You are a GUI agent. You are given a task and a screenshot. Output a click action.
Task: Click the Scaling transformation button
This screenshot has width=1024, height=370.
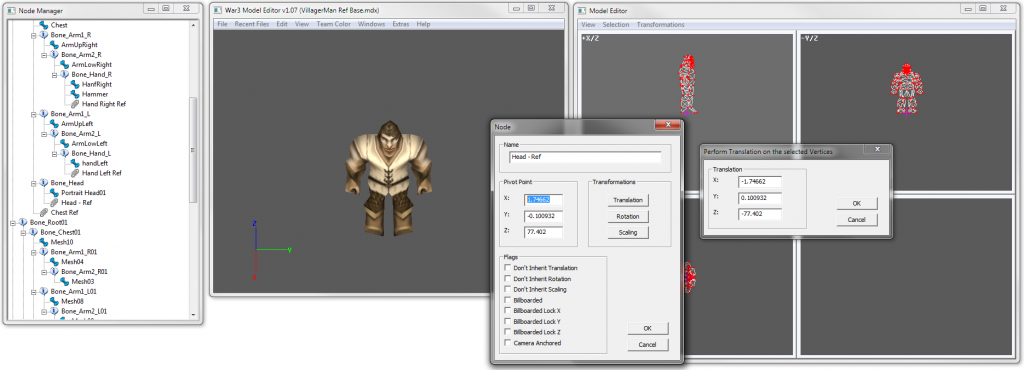(x=628, y=232)
